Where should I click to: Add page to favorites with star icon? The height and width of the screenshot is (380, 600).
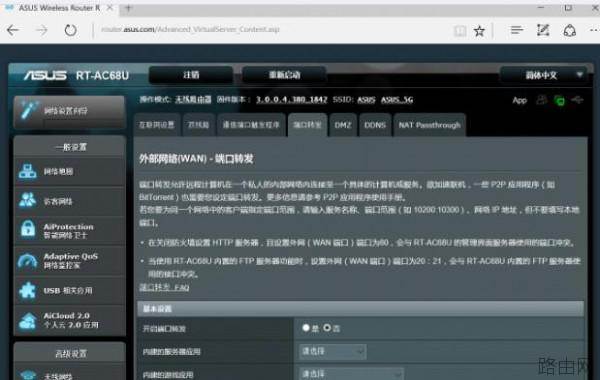click(479, 30)
